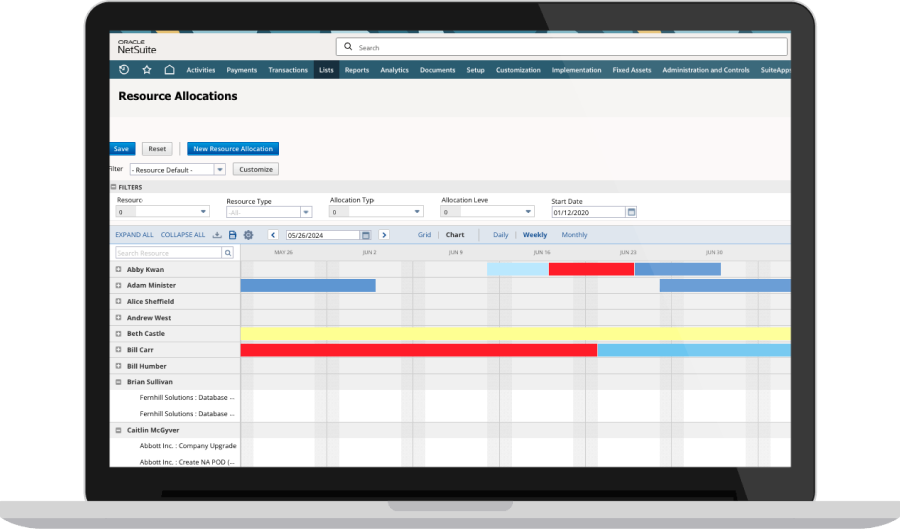This screenshot has height=529, width=900.
Task: Click the Shortcuts star icon
Action: tap(147, 70)
